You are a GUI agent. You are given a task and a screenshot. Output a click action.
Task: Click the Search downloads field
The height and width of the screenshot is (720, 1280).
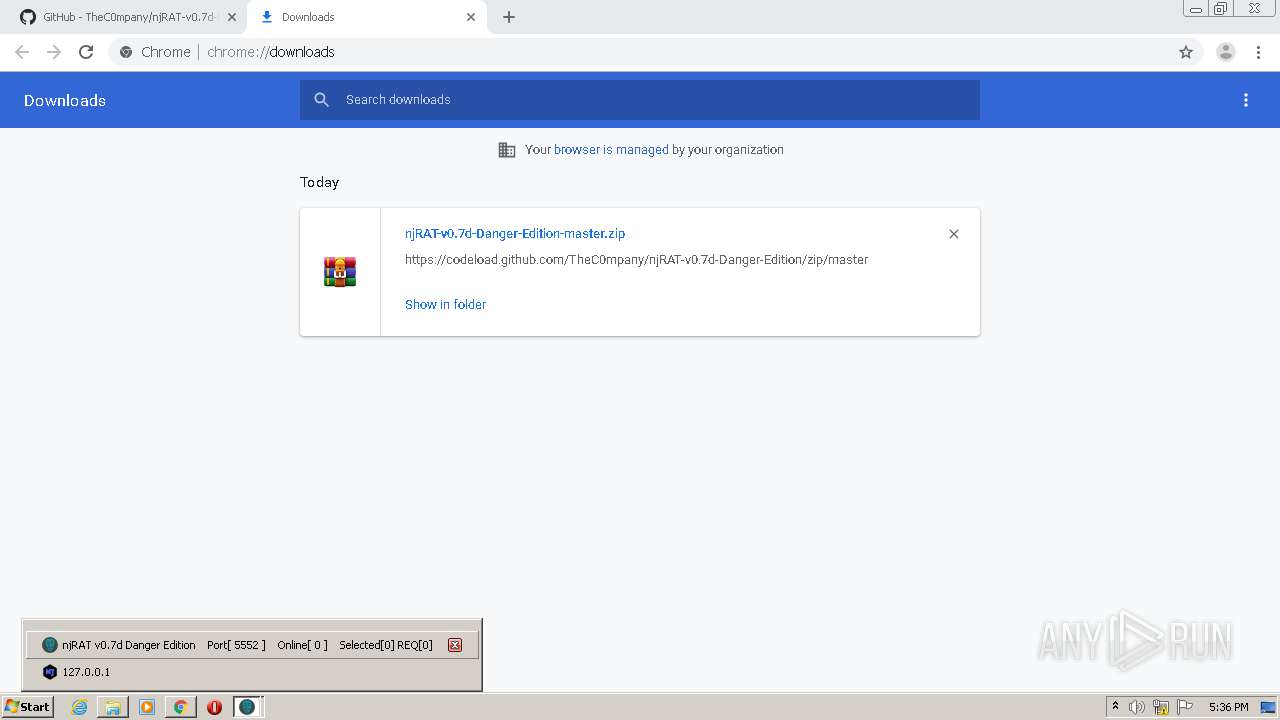(x=640, y=100)
